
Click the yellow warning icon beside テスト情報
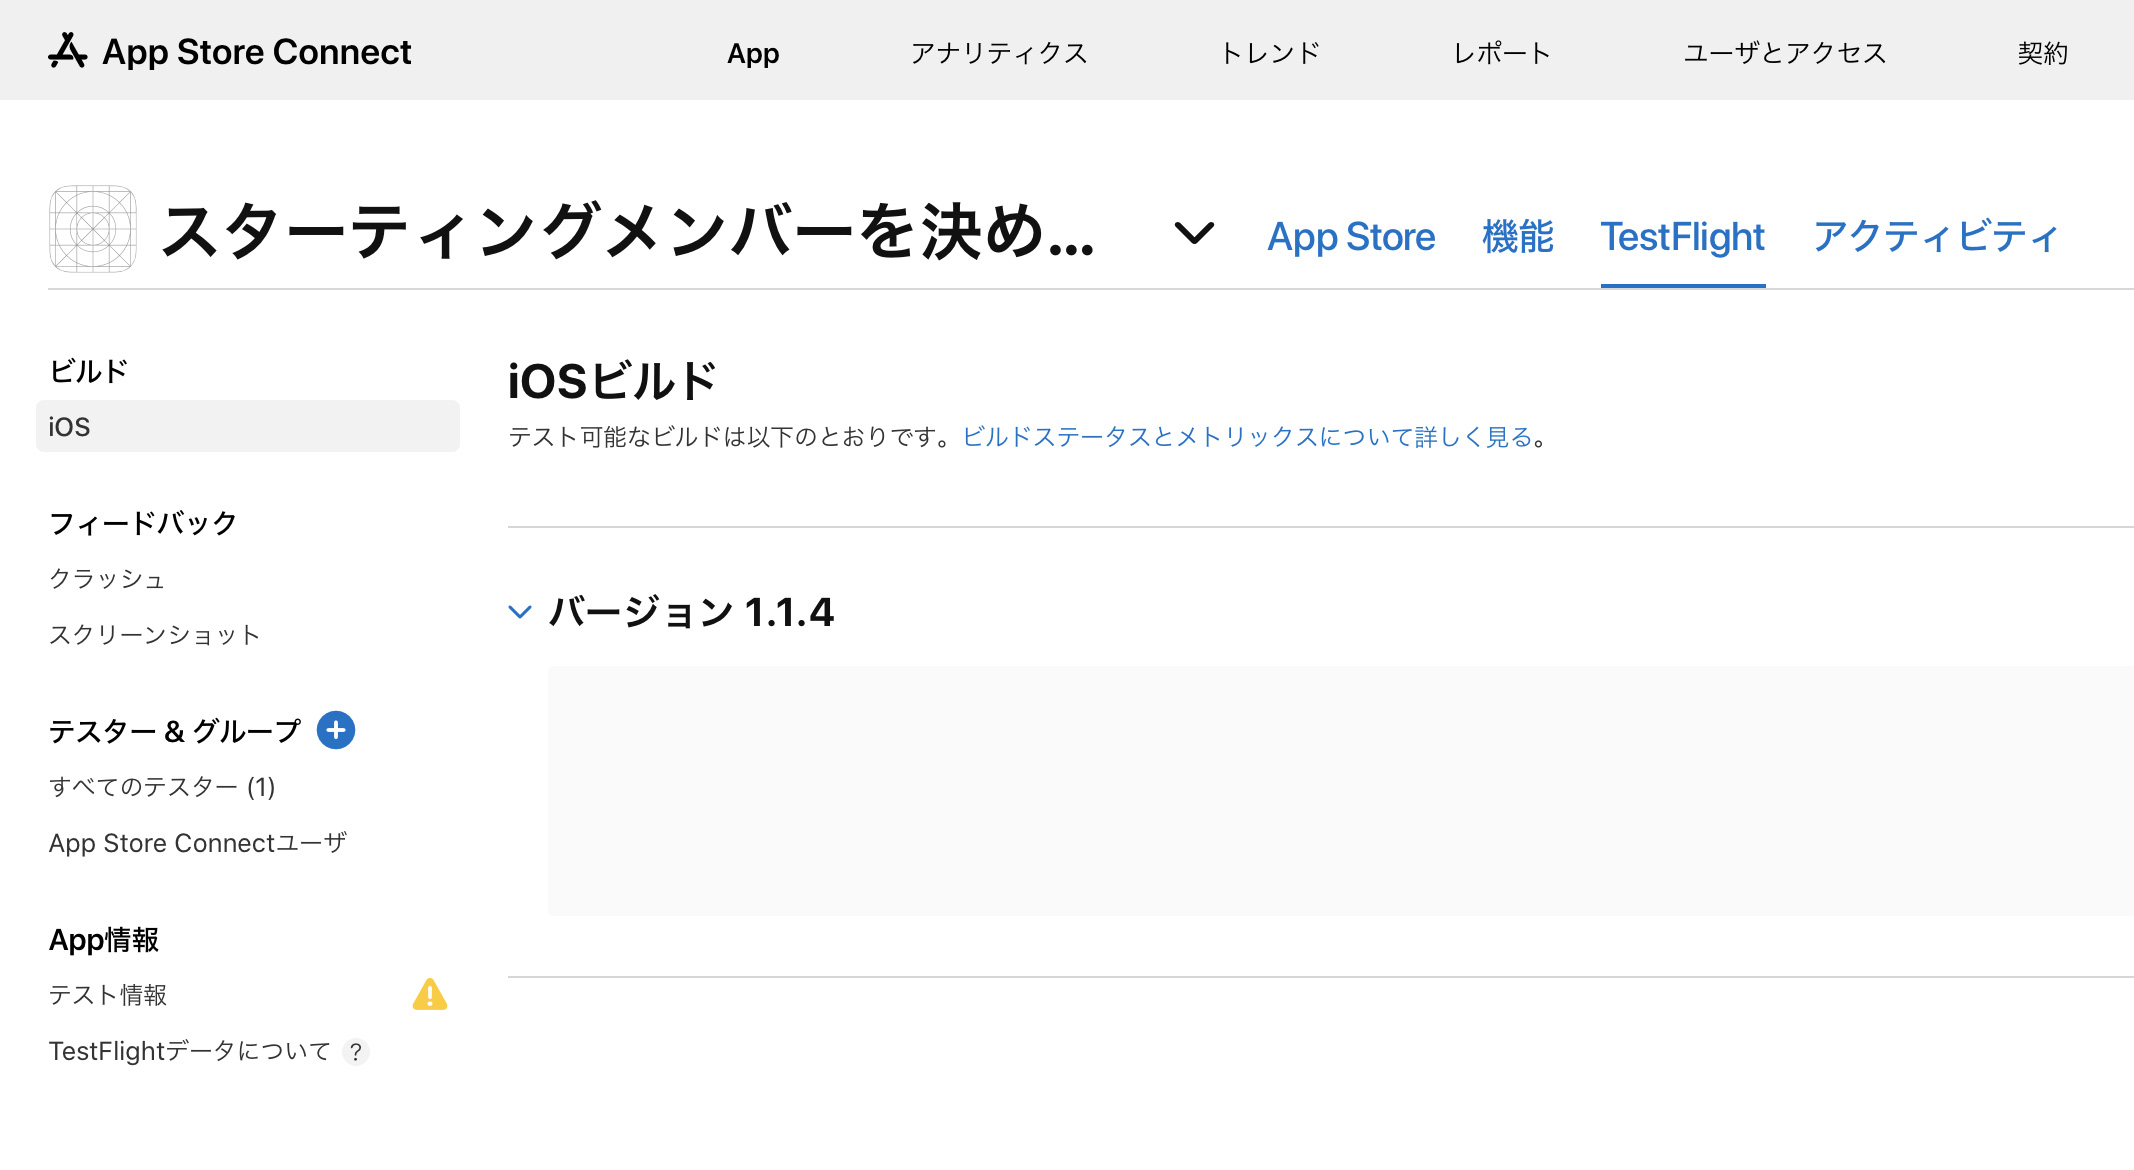point(430,994)
